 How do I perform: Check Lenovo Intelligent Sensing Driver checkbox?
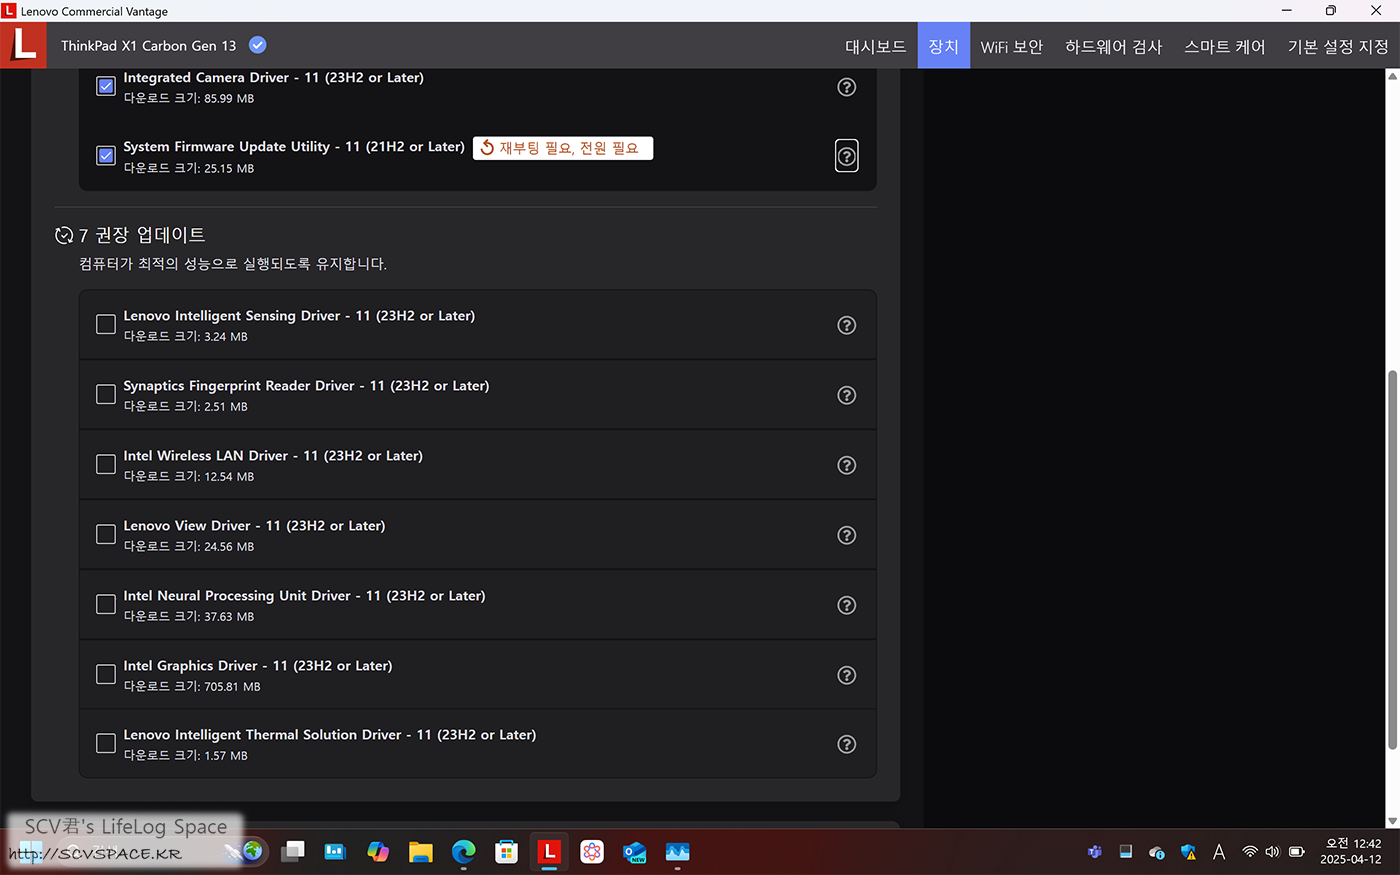[106, 325]
